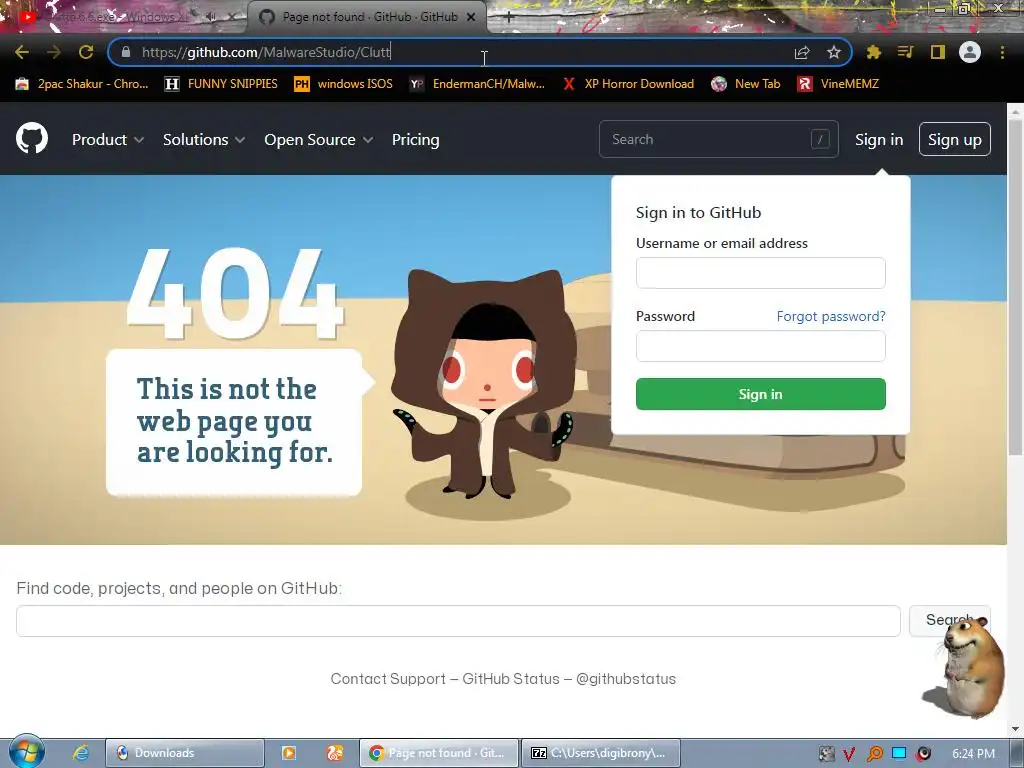Click the page vertical scrollbar thumb

click(x=1016, y=287)
